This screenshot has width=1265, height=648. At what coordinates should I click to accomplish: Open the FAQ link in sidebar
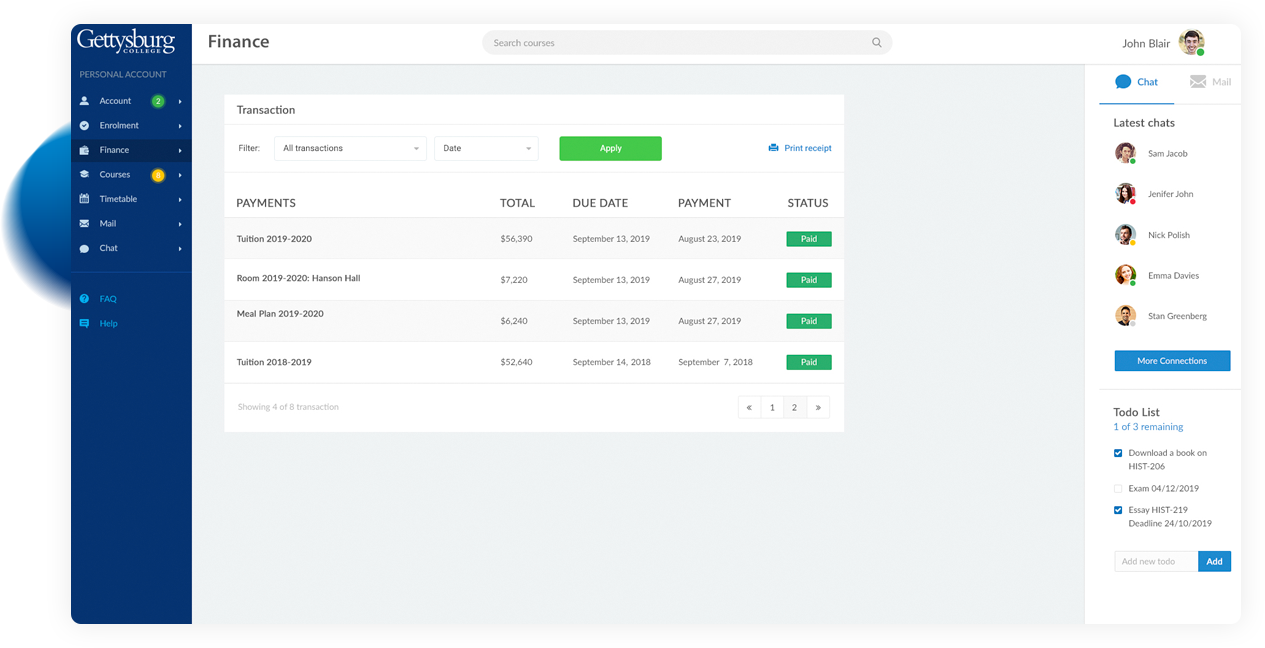tap(108, 299)
